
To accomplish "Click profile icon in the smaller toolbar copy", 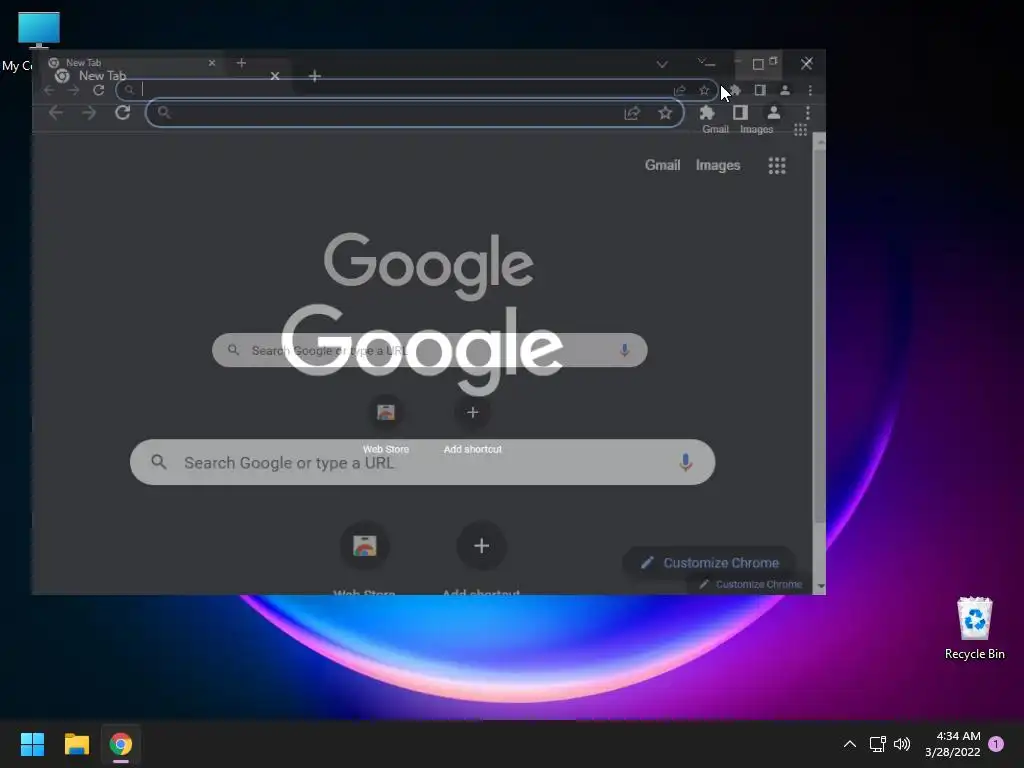I will pyautogui.click(x=785, y=90).
